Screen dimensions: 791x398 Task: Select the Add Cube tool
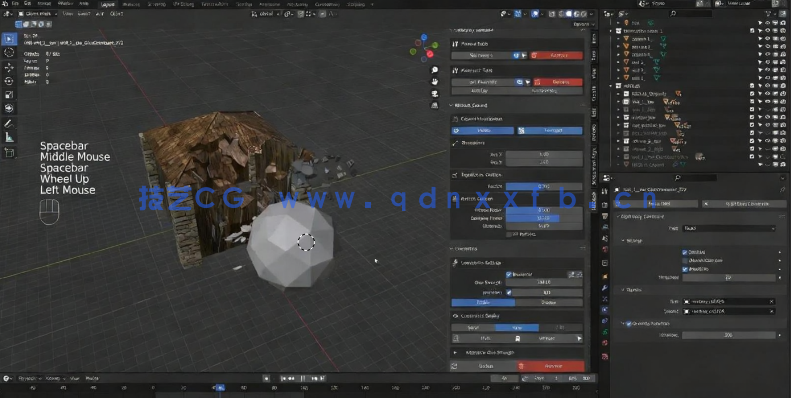click(9, 152)
